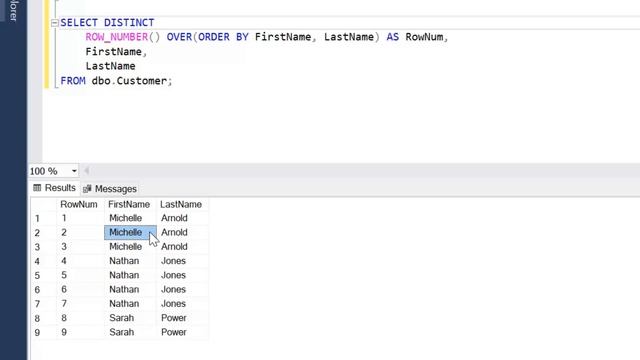
Task: Click dbo.Customer table name in query
Action: (x=129, y=81)
